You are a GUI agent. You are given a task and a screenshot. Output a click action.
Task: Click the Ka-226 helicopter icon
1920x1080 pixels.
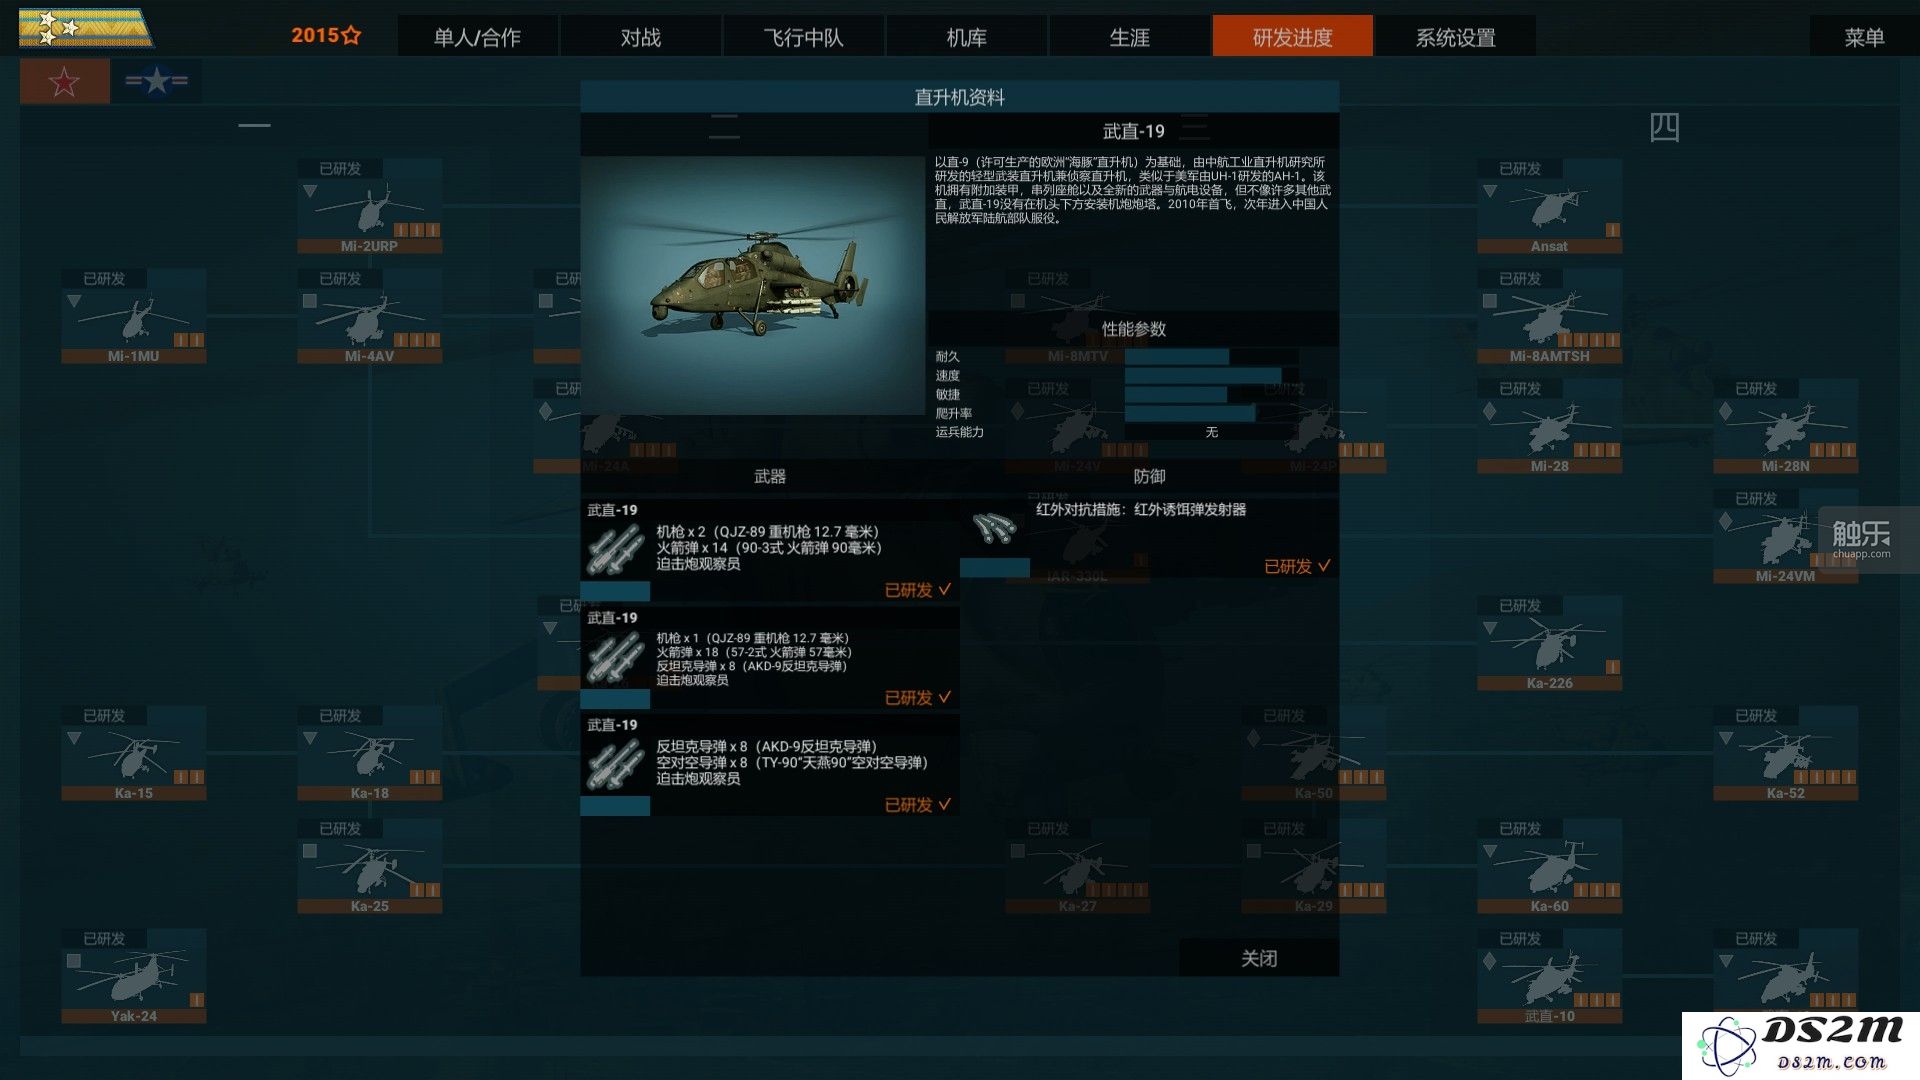(1549, 642)
